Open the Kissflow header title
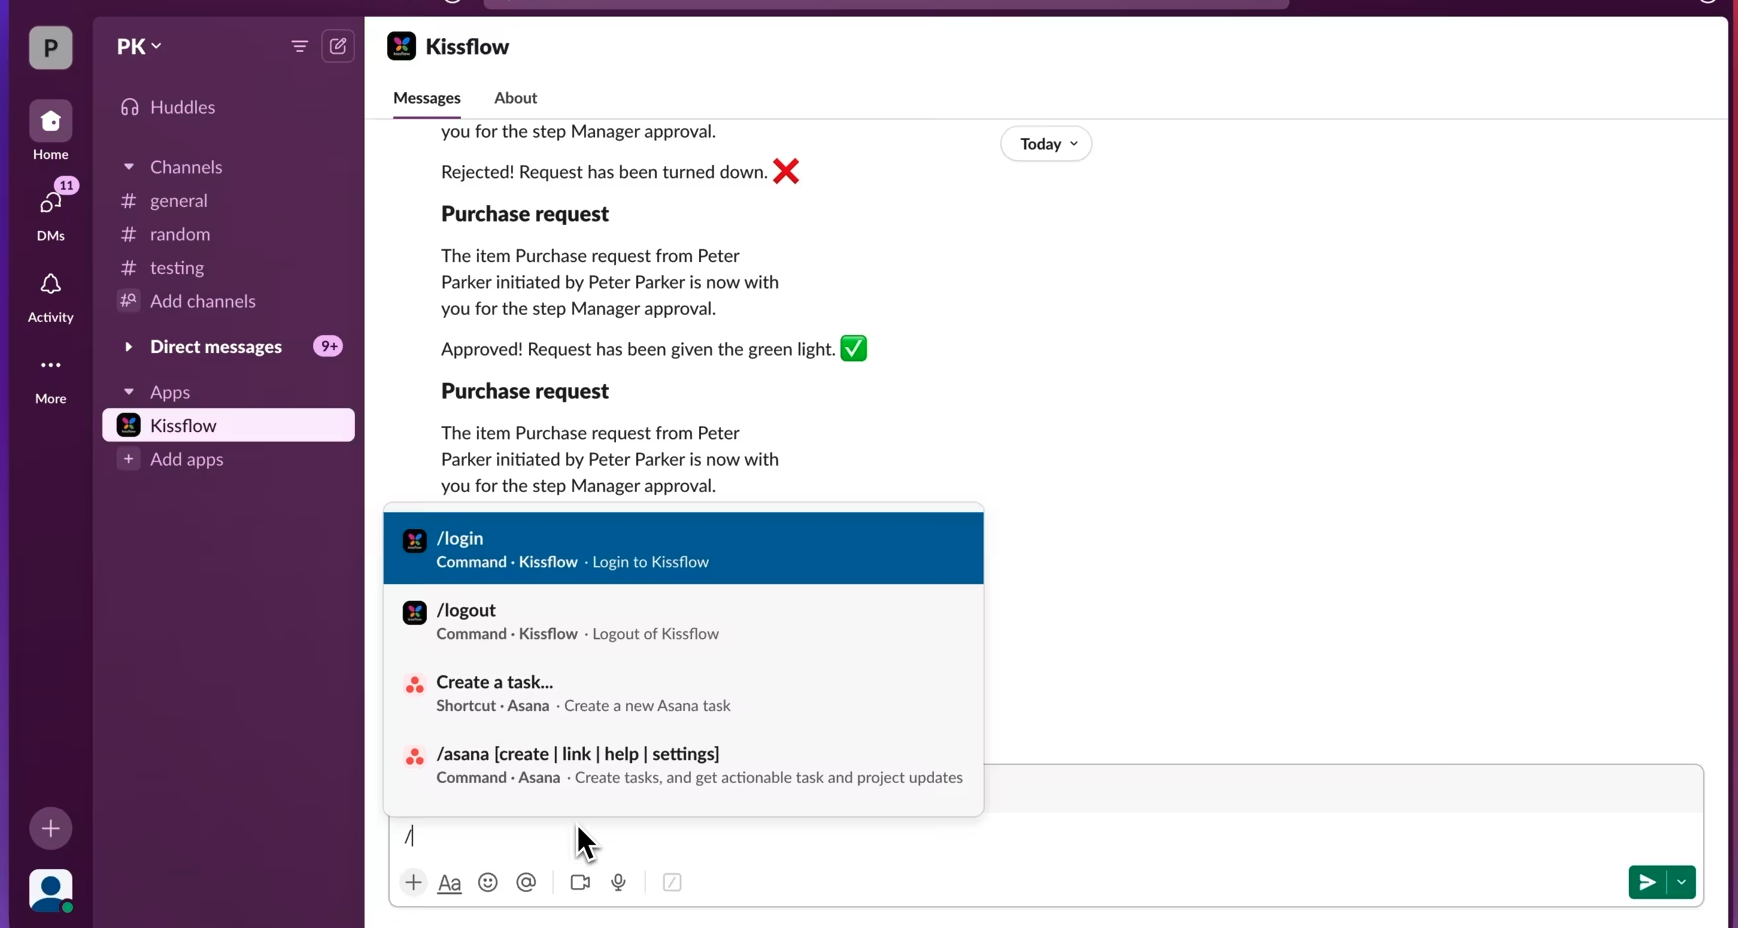 click(467, 47)
